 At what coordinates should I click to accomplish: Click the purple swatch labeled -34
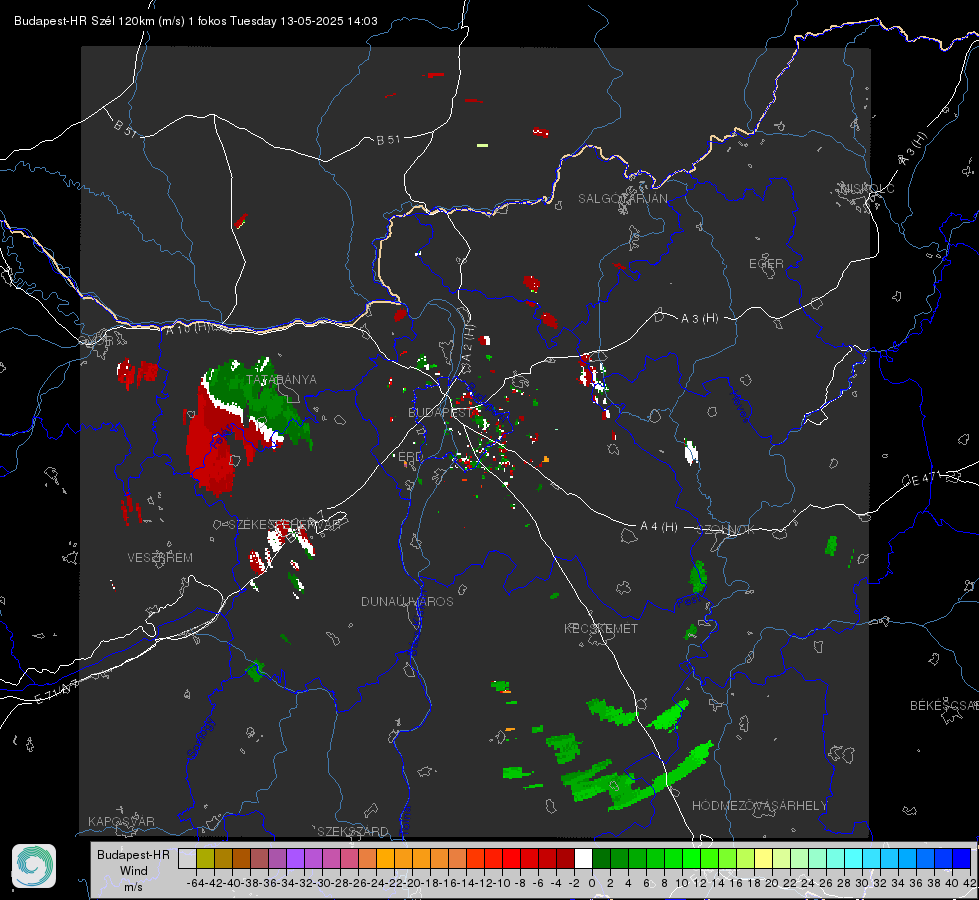(x=295, y=859)
